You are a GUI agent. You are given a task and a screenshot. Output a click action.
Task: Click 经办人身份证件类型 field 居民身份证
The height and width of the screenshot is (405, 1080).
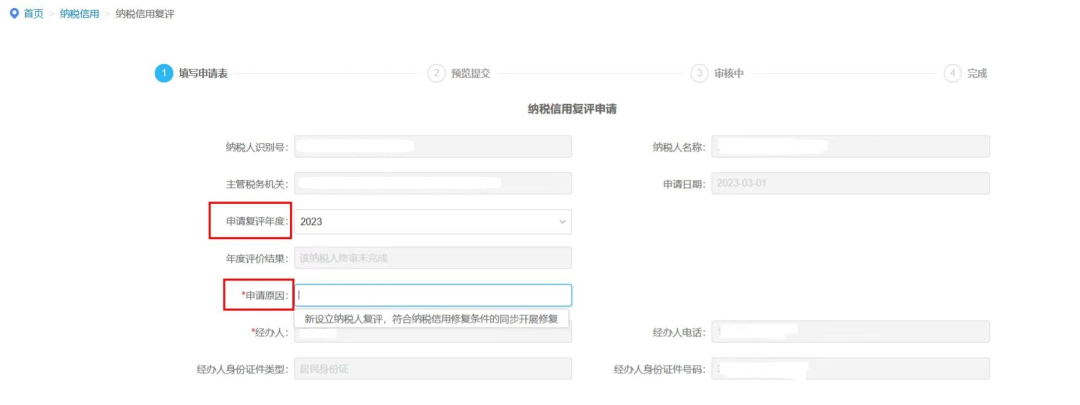click(x=433, y=368)
